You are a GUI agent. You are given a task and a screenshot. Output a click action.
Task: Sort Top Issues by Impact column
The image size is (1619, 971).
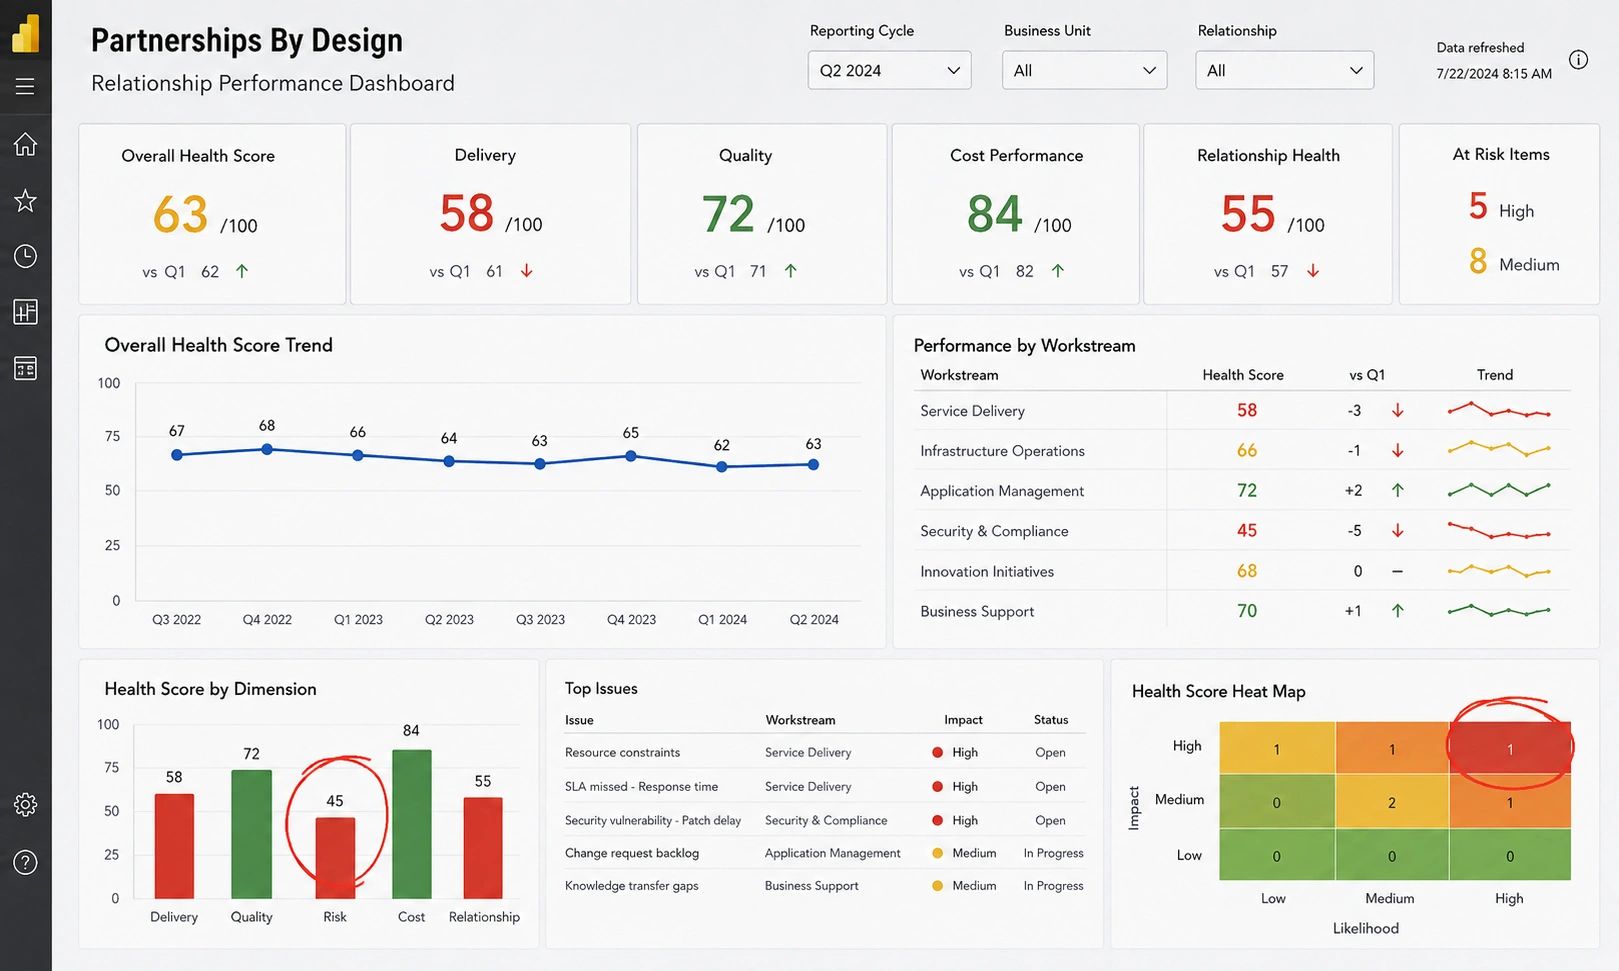[963, 720]
